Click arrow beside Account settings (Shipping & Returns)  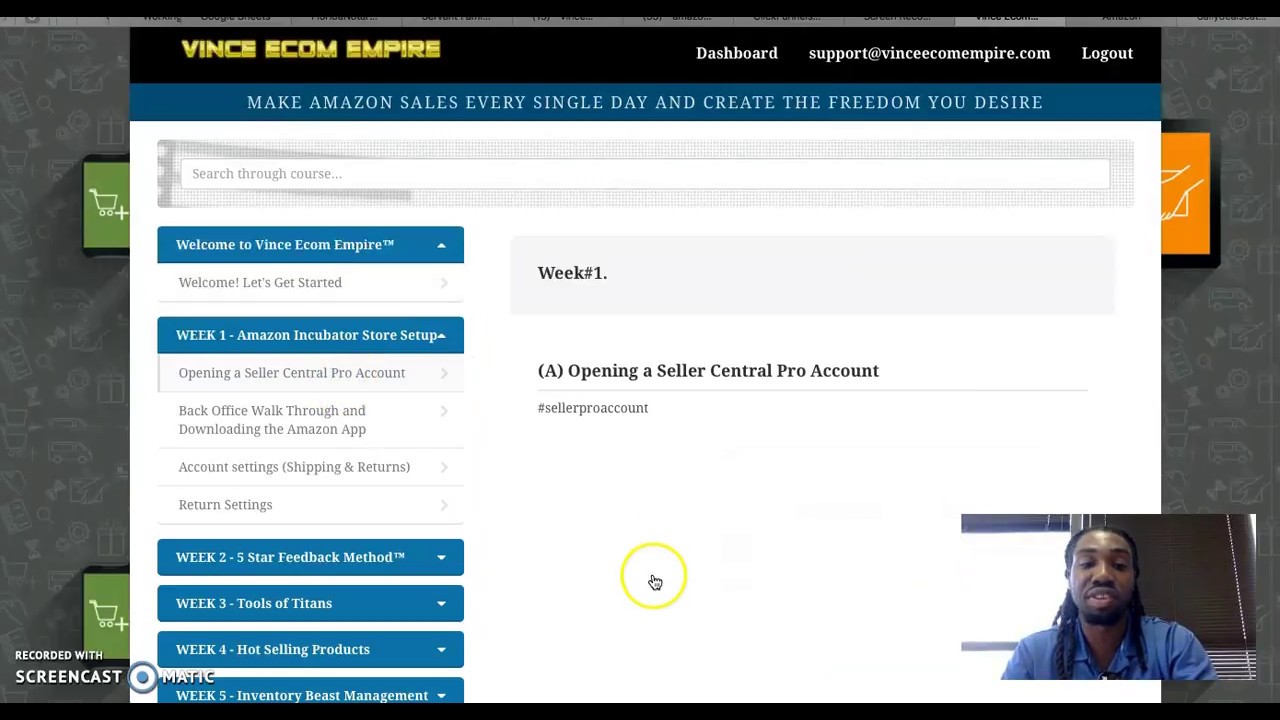pyautogui.click(x=443, y=467)
